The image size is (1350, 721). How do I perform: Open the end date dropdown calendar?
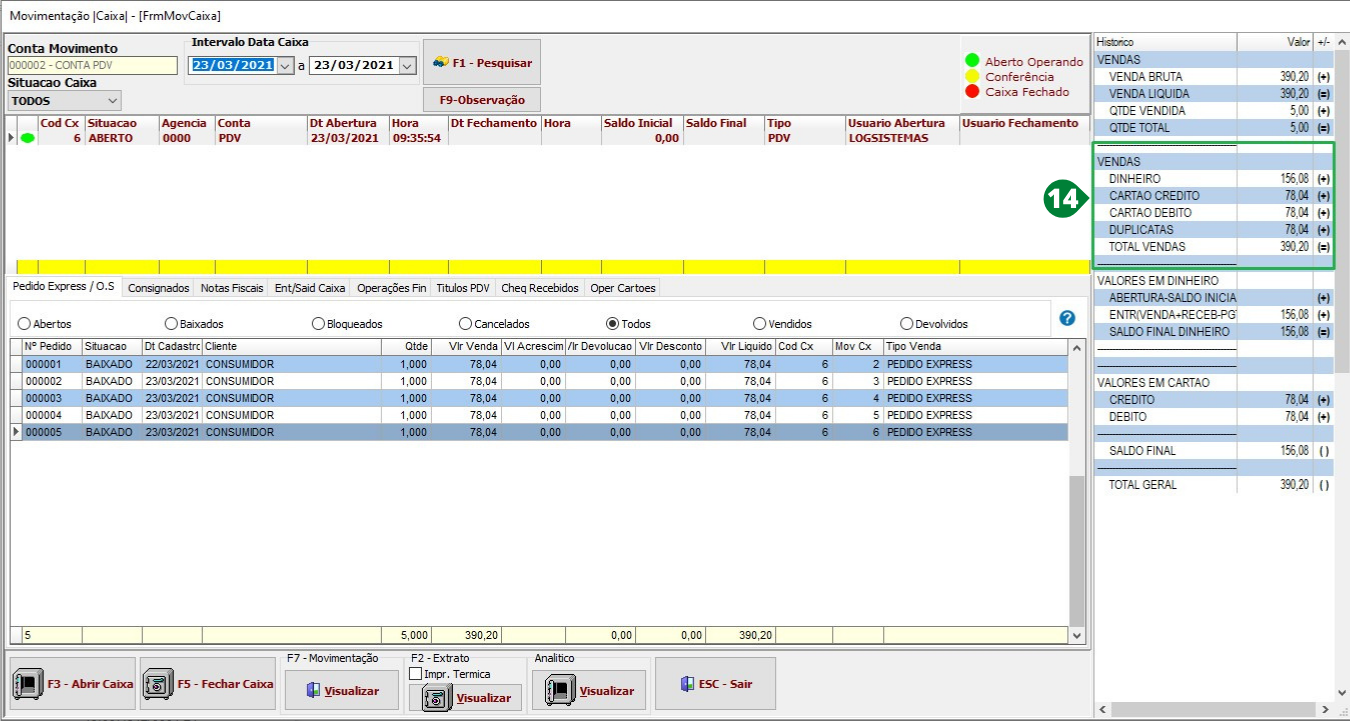[x=406, y=65]
